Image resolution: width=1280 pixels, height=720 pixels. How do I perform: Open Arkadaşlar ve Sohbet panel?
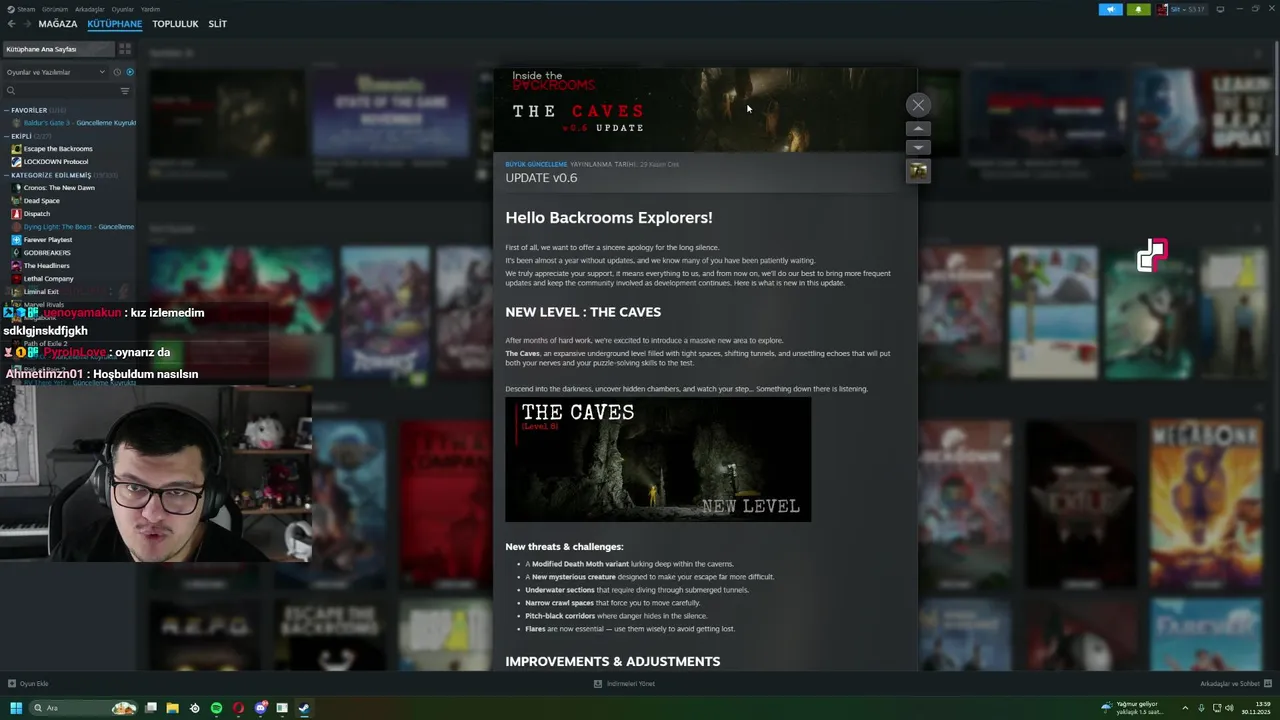[1234, 684]
